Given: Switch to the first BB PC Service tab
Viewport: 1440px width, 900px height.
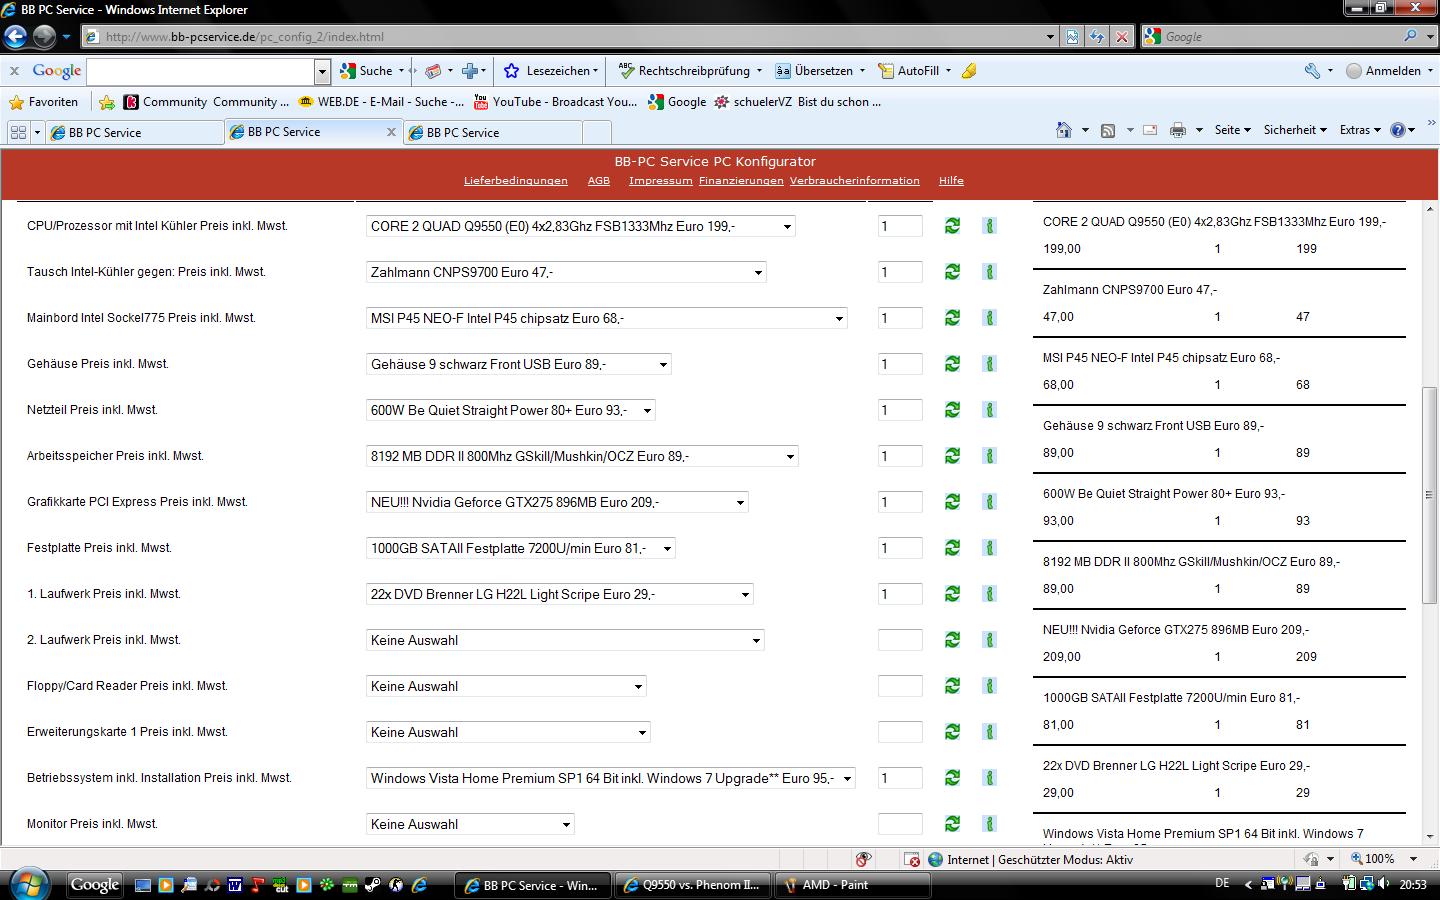Looking at the screenshot, I should (134, 132).
